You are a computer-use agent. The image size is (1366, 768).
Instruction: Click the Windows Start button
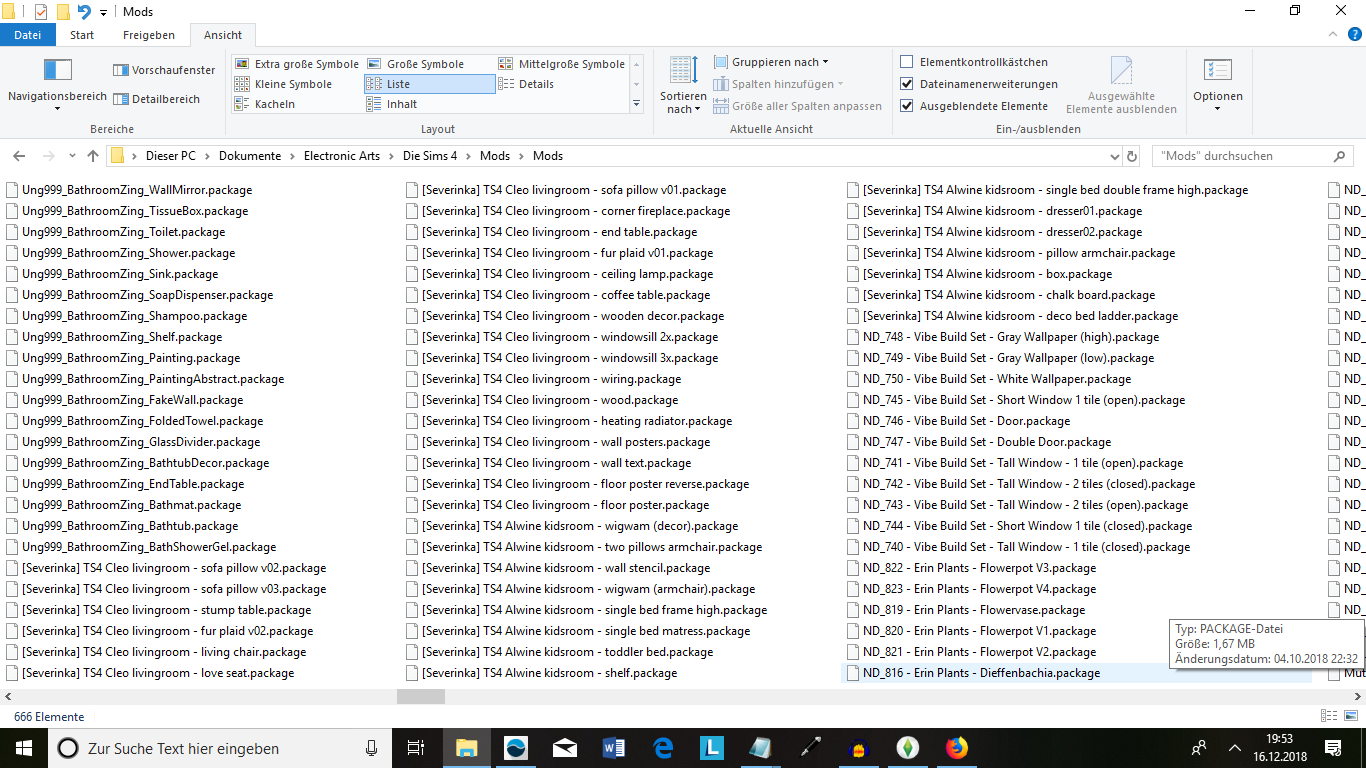pos(23,747)
